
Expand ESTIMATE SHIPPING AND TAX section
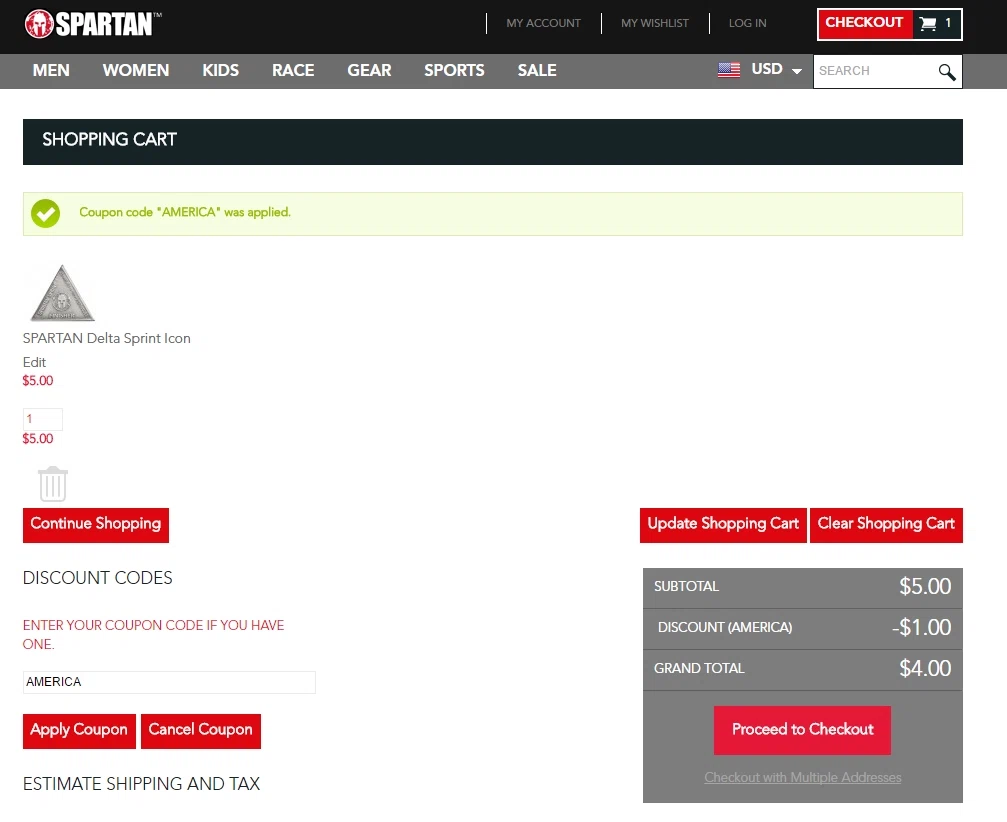[141, 783]
